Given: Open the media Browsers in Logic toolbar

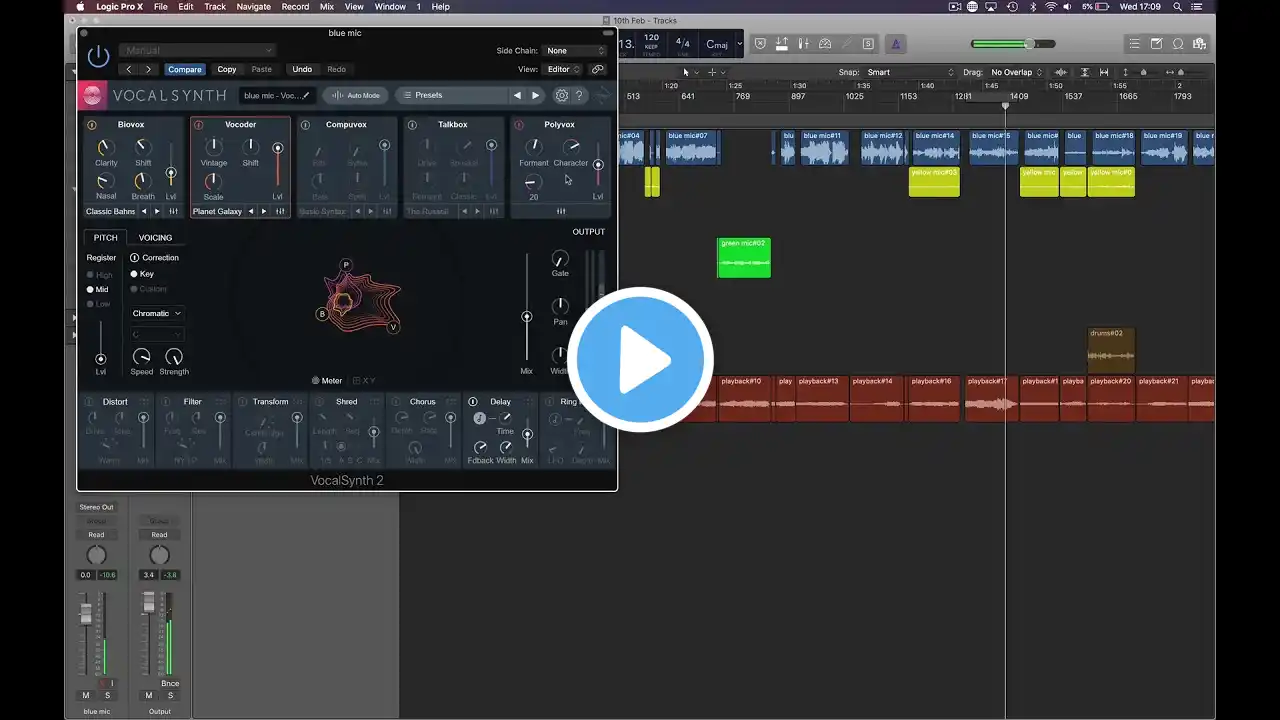Looking at the screenshot, I should click(x=1200, y=44).
